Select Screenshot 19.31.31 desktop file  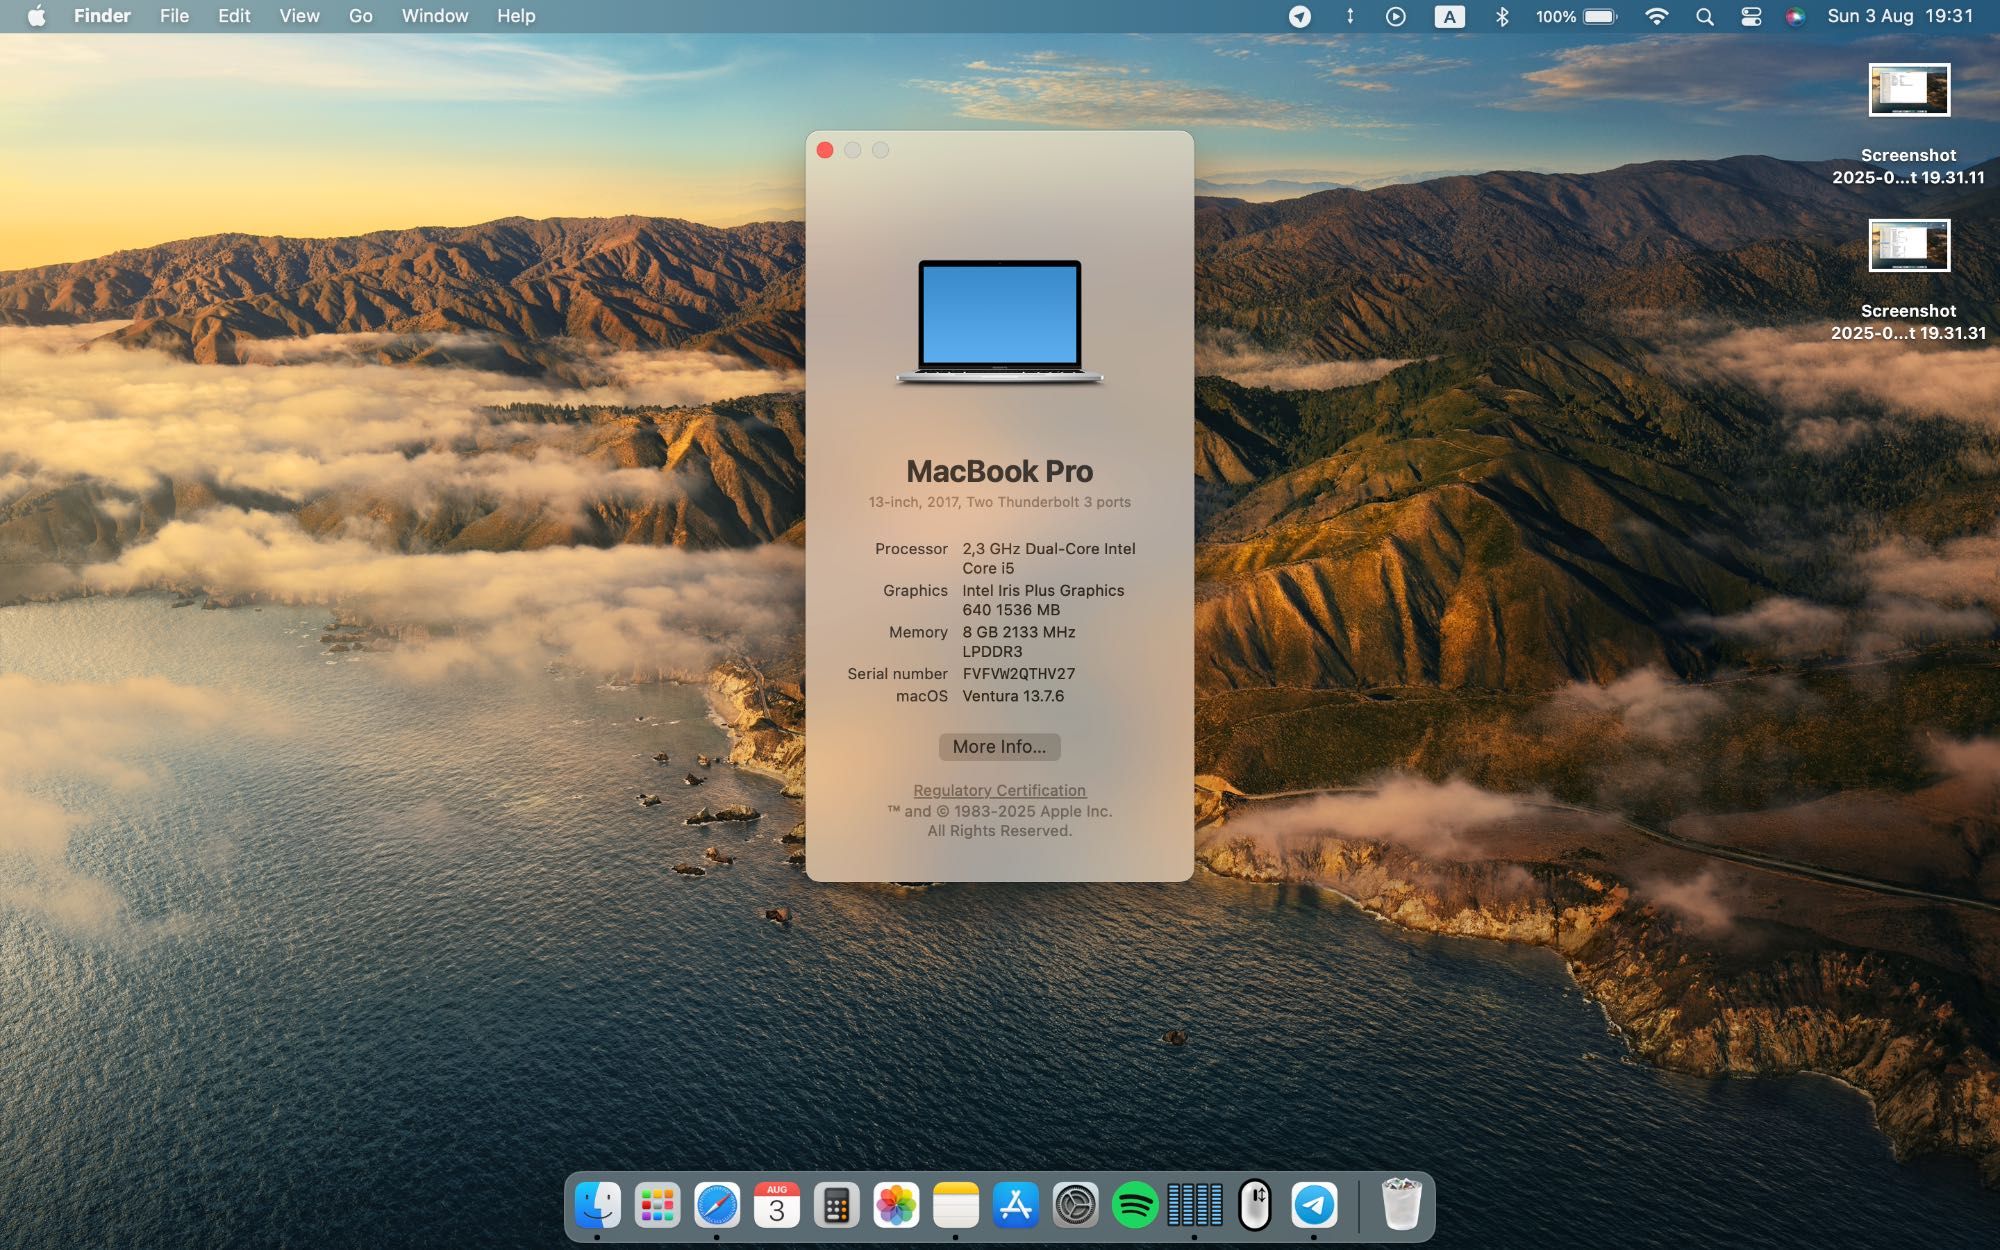click(1908, 280)
